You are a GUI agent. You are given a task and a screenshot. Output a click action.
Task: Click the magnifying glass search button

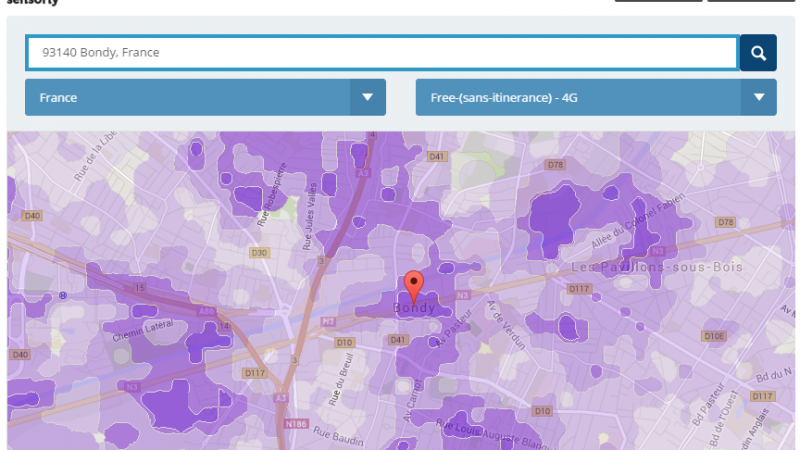[x=758, y=53]
